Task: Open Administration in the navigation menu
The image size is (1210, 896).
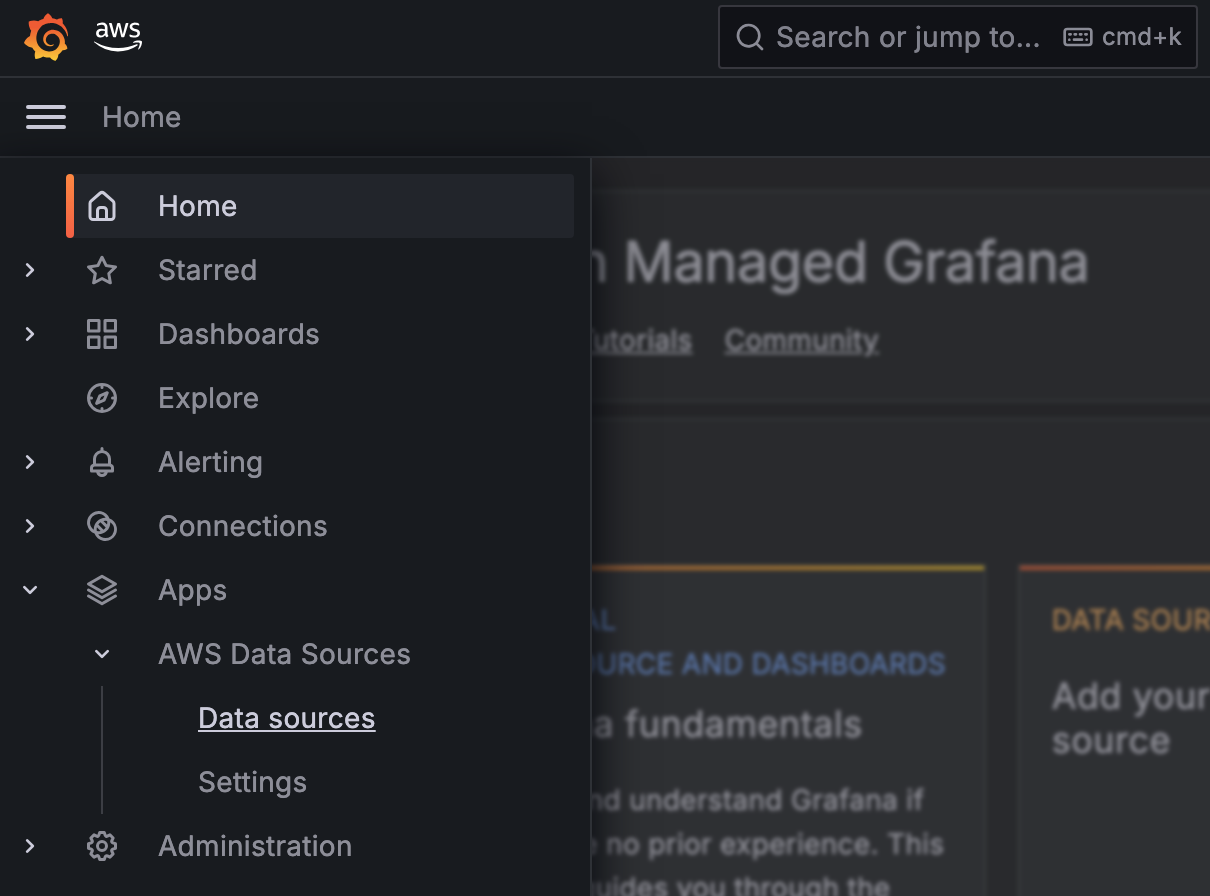Action: pyautogui.click(x=255, y=846)
